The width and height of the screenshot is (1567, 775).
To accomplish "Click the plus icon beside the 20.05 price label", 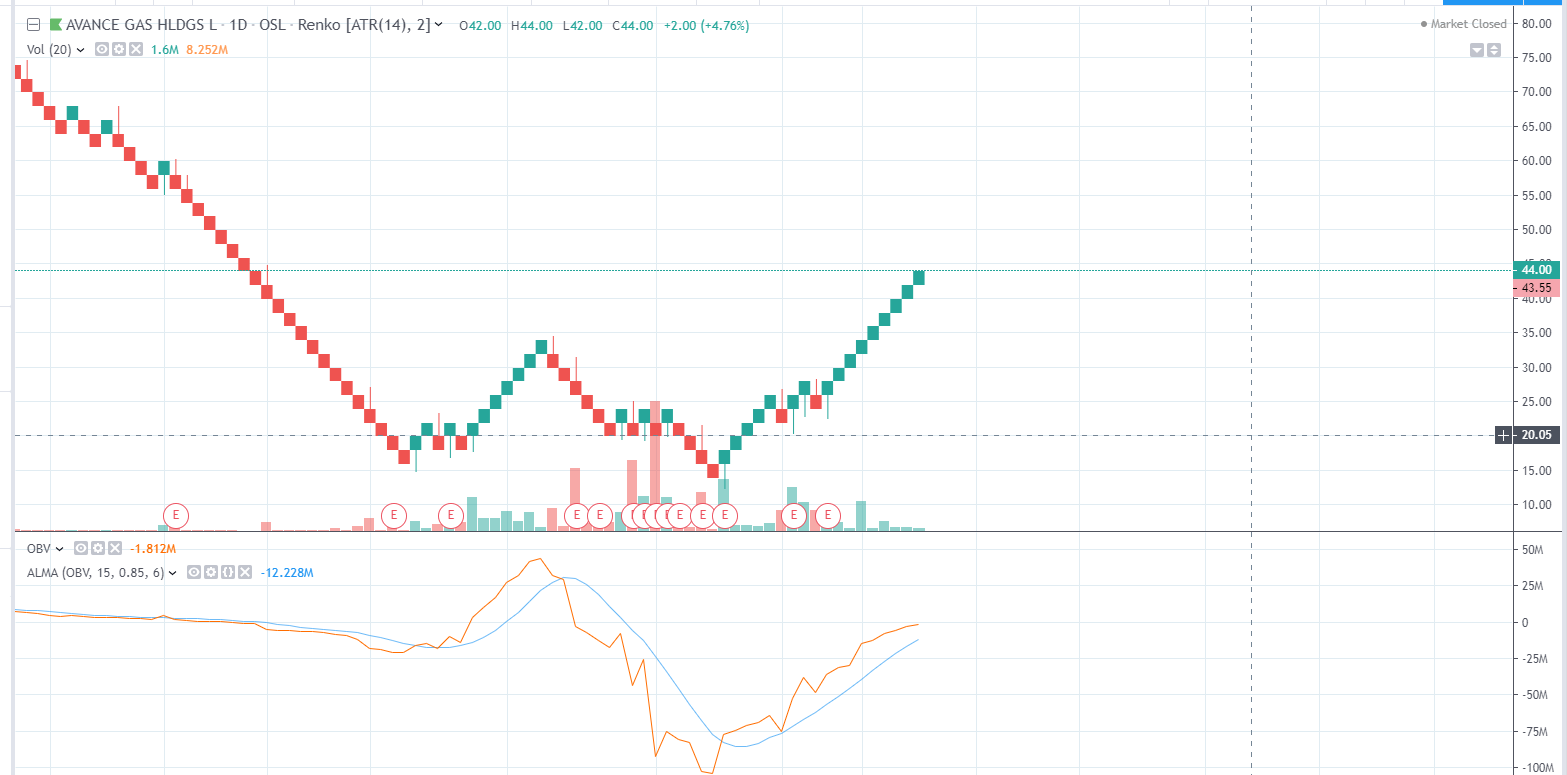I will (x=1504, y=435).
